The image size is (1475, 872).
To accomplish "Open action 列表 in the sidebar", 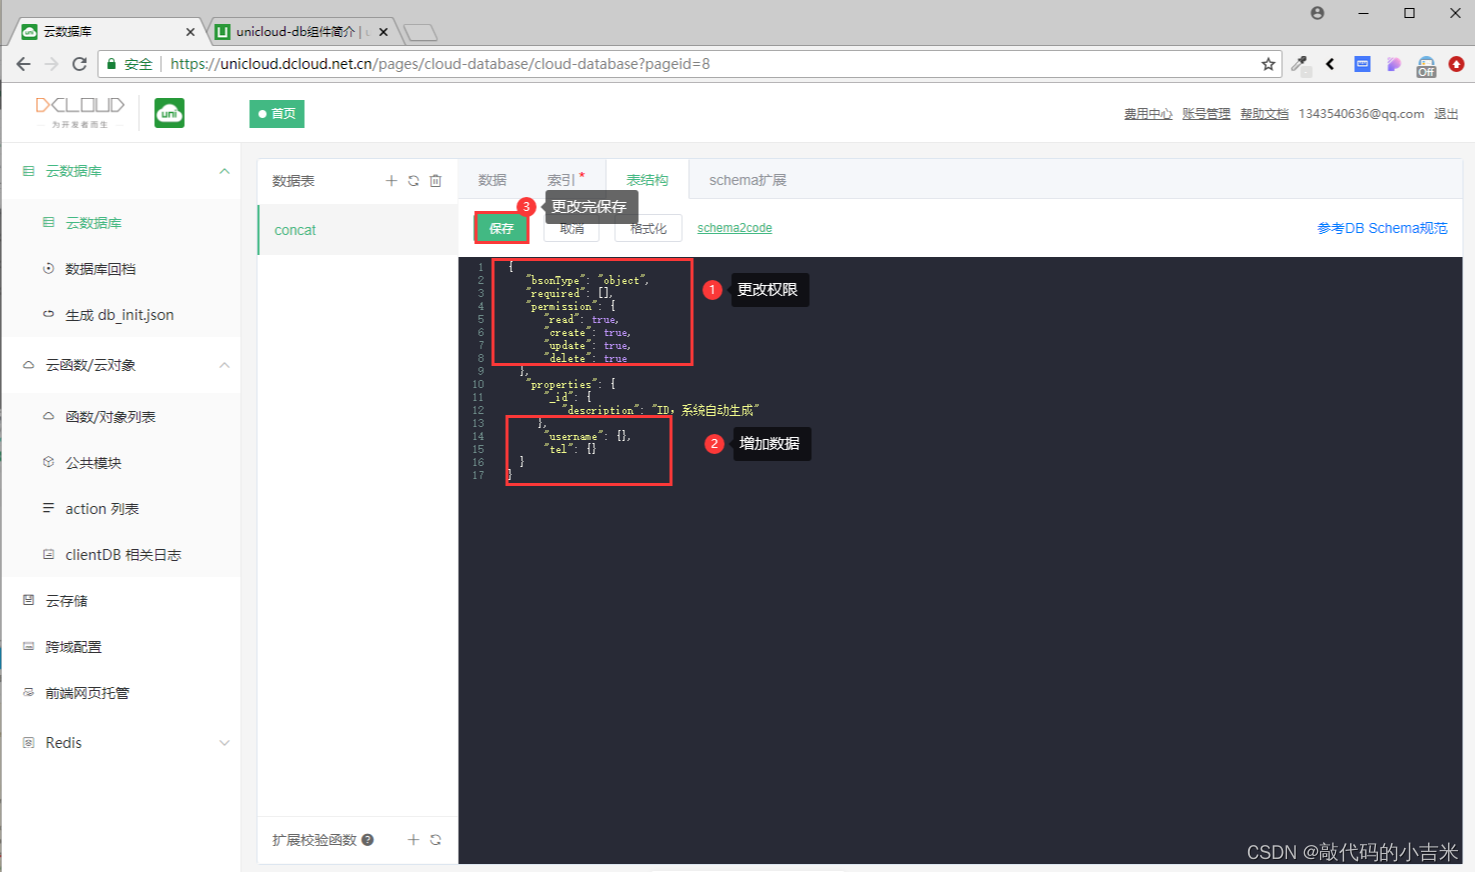I will pos(120,509).
